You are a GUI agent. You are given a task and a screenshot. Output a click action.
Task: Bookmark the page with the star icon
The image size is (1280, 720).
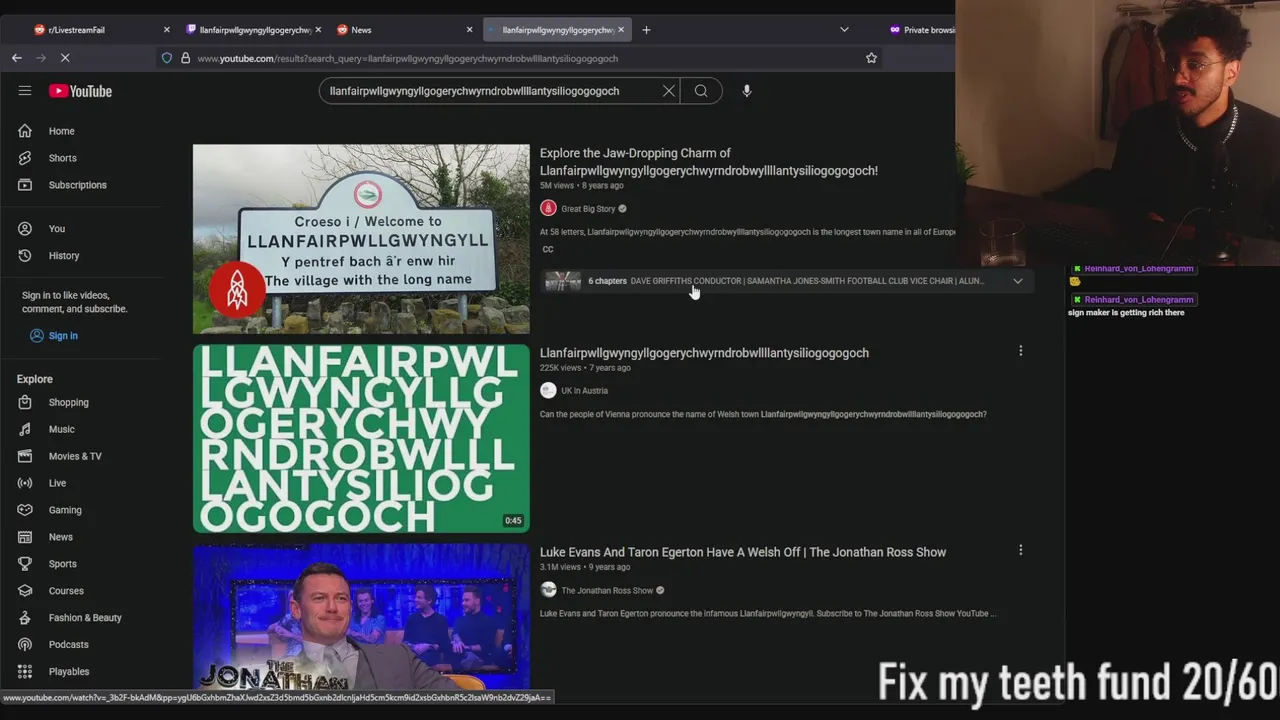871,58
